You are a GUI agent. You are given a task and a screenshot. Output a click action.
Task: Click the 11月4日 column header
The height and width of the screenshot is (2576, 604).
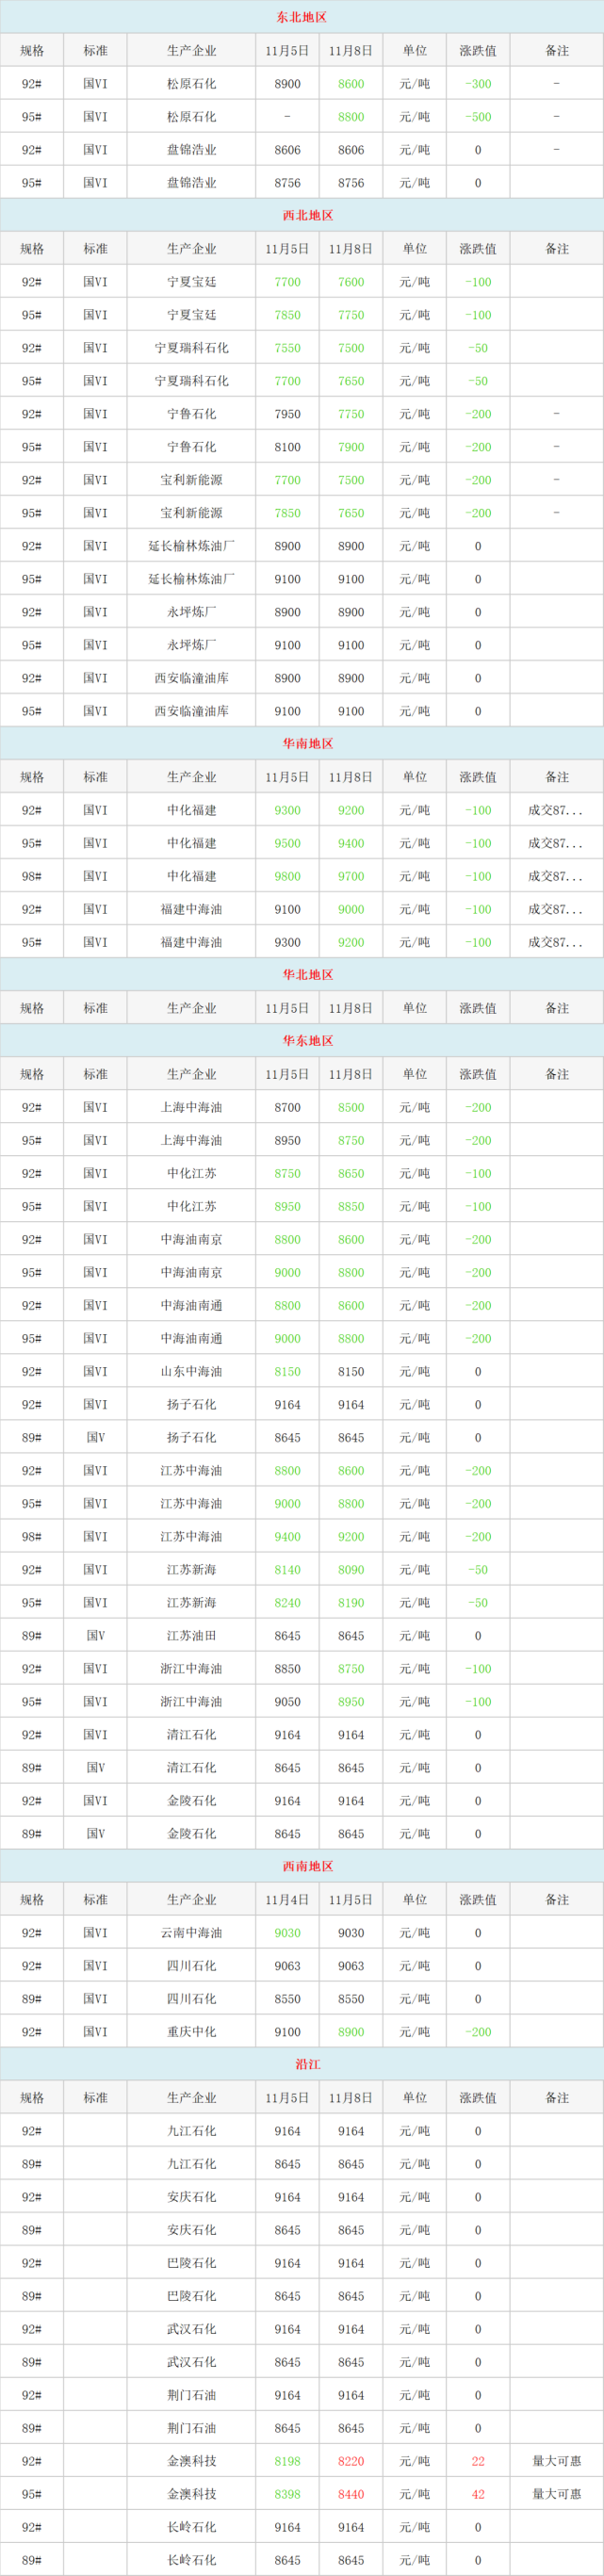pos(287,1899)
